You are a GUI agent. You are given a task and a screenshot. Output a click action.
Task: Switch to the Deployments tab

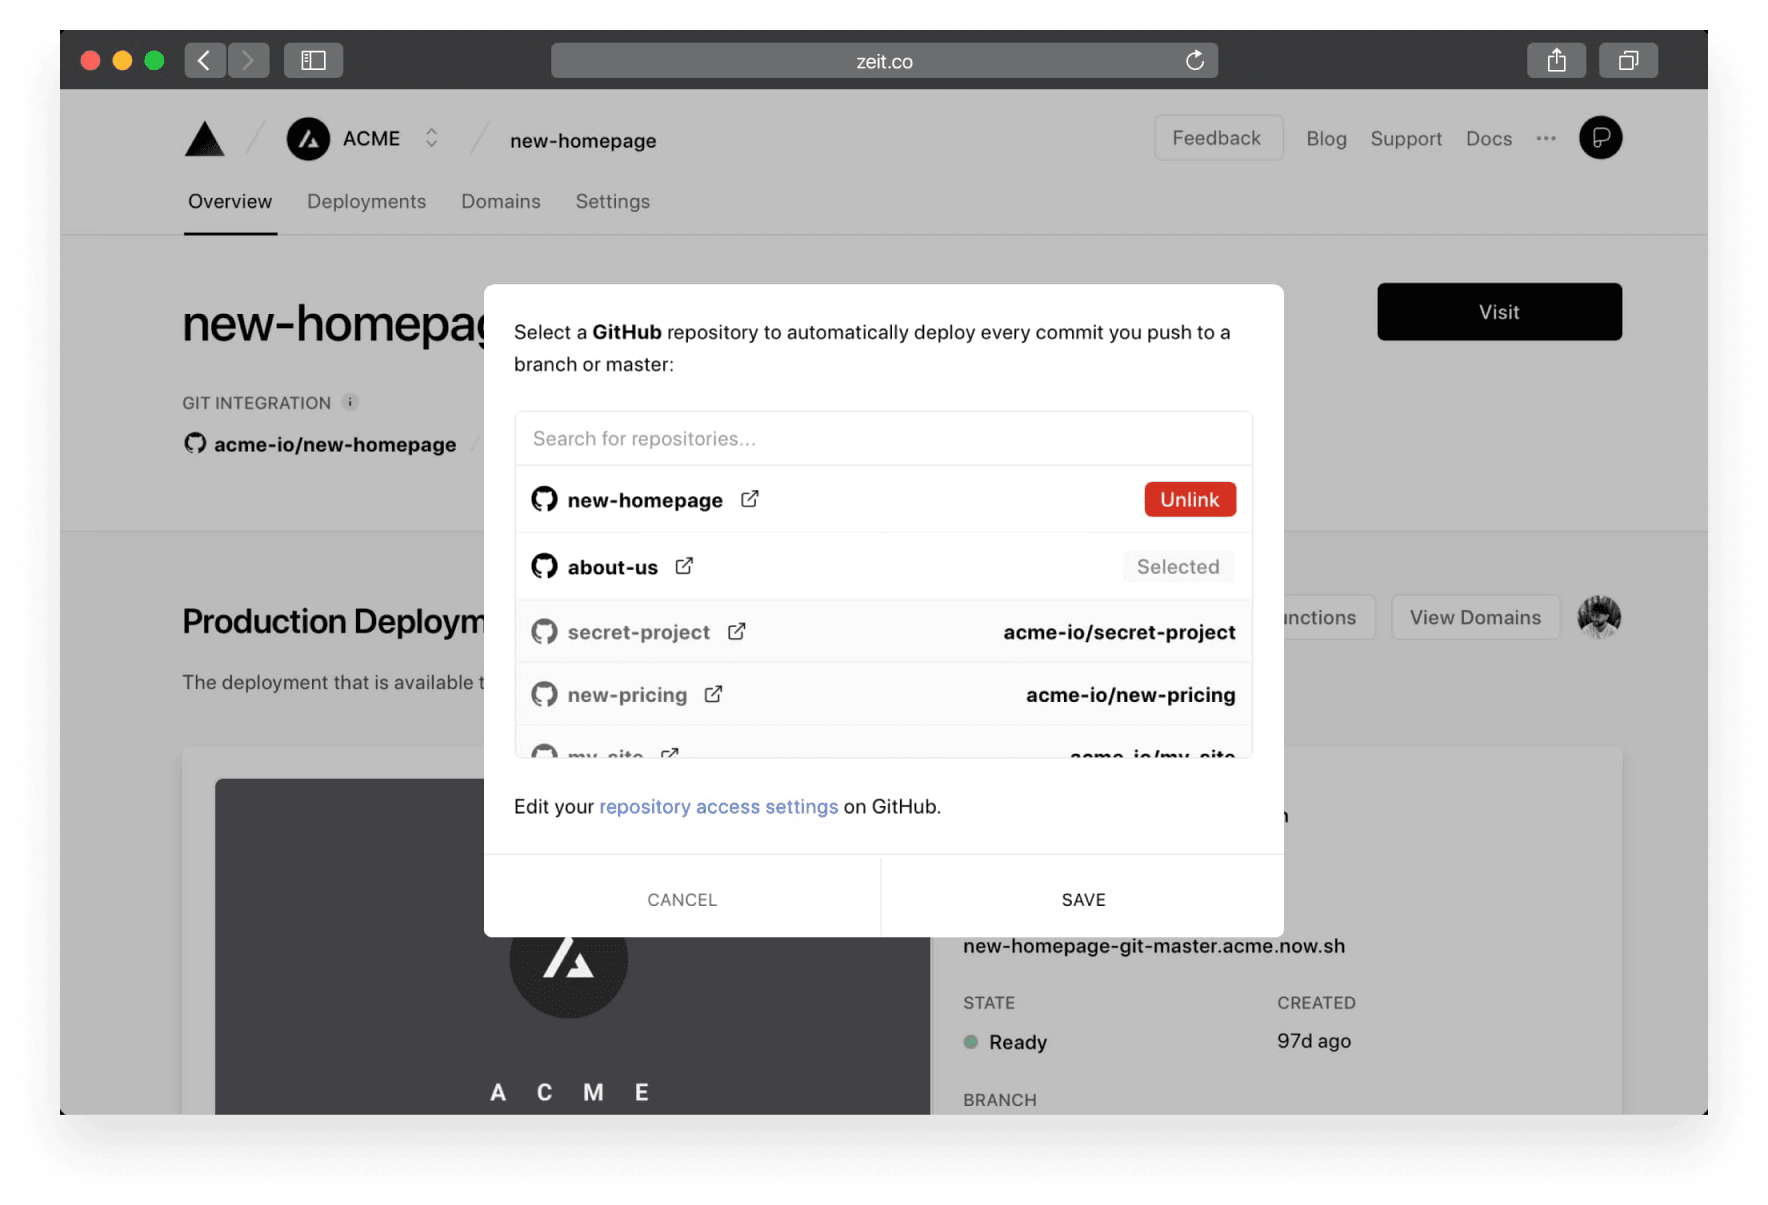366,201
